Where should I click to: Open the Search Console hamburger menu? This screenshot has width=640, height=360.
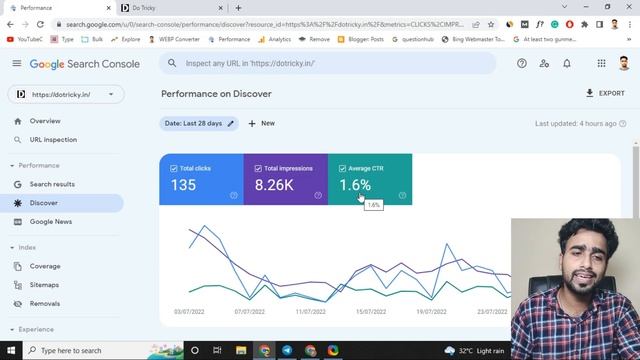[17, 63]
